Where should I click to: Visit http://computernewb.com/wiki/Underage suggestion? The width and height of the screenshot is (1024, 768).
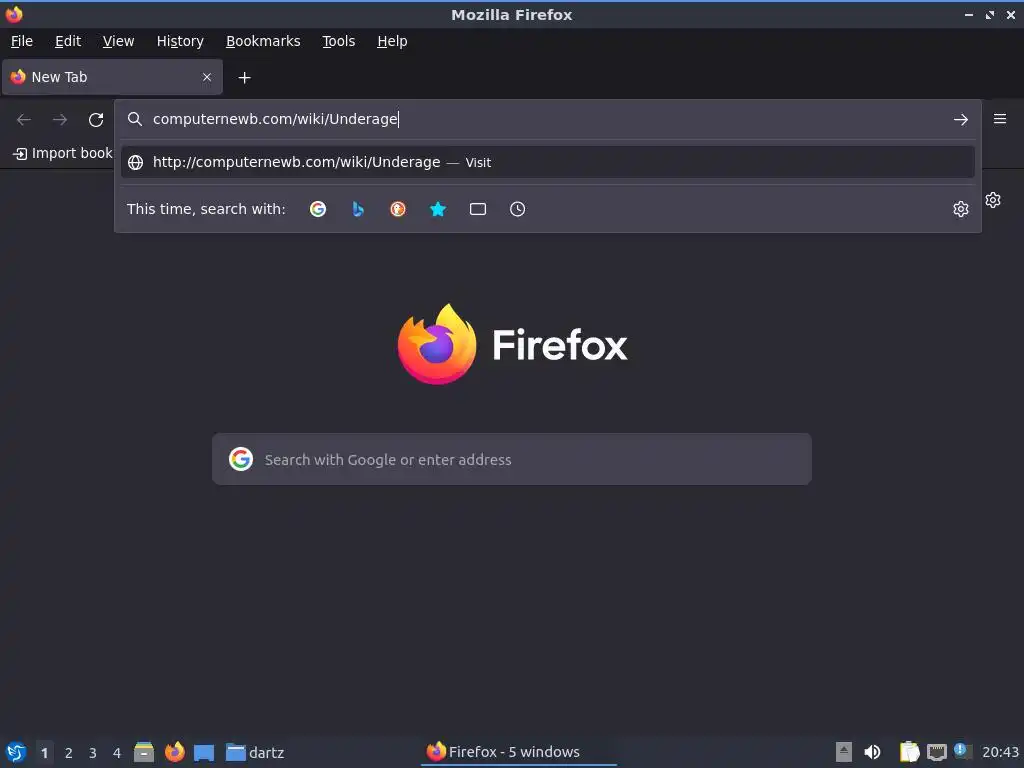[547, 162]
